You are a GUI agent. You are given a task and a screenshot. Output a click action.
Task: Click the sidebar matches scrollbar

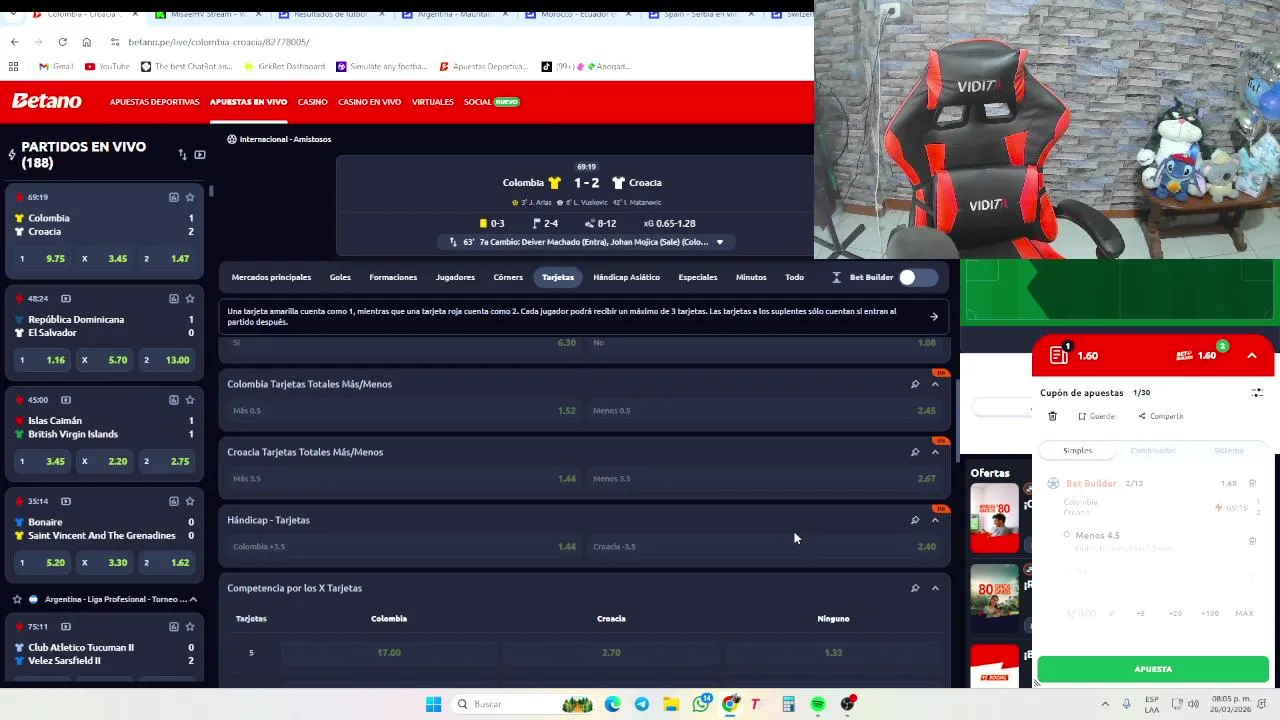click(x=211, y=190)
